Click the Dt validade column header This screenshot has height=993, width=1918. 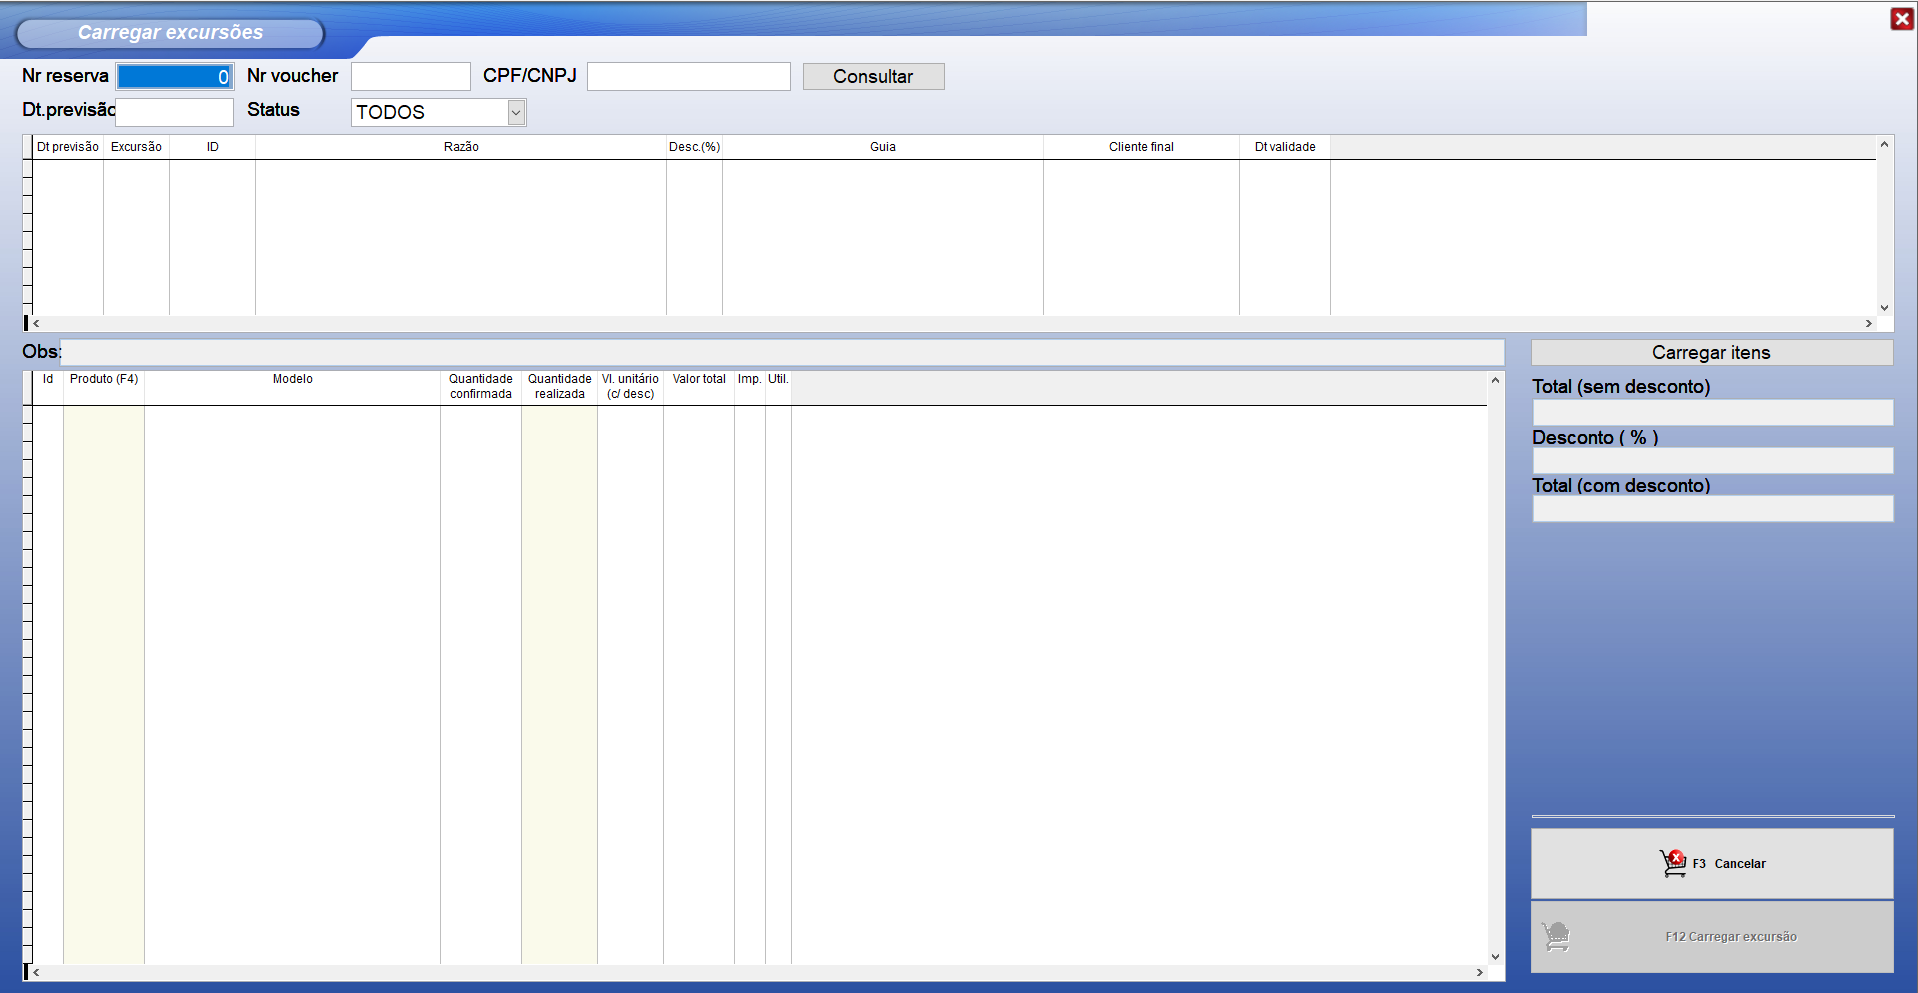click(1285, 147)
